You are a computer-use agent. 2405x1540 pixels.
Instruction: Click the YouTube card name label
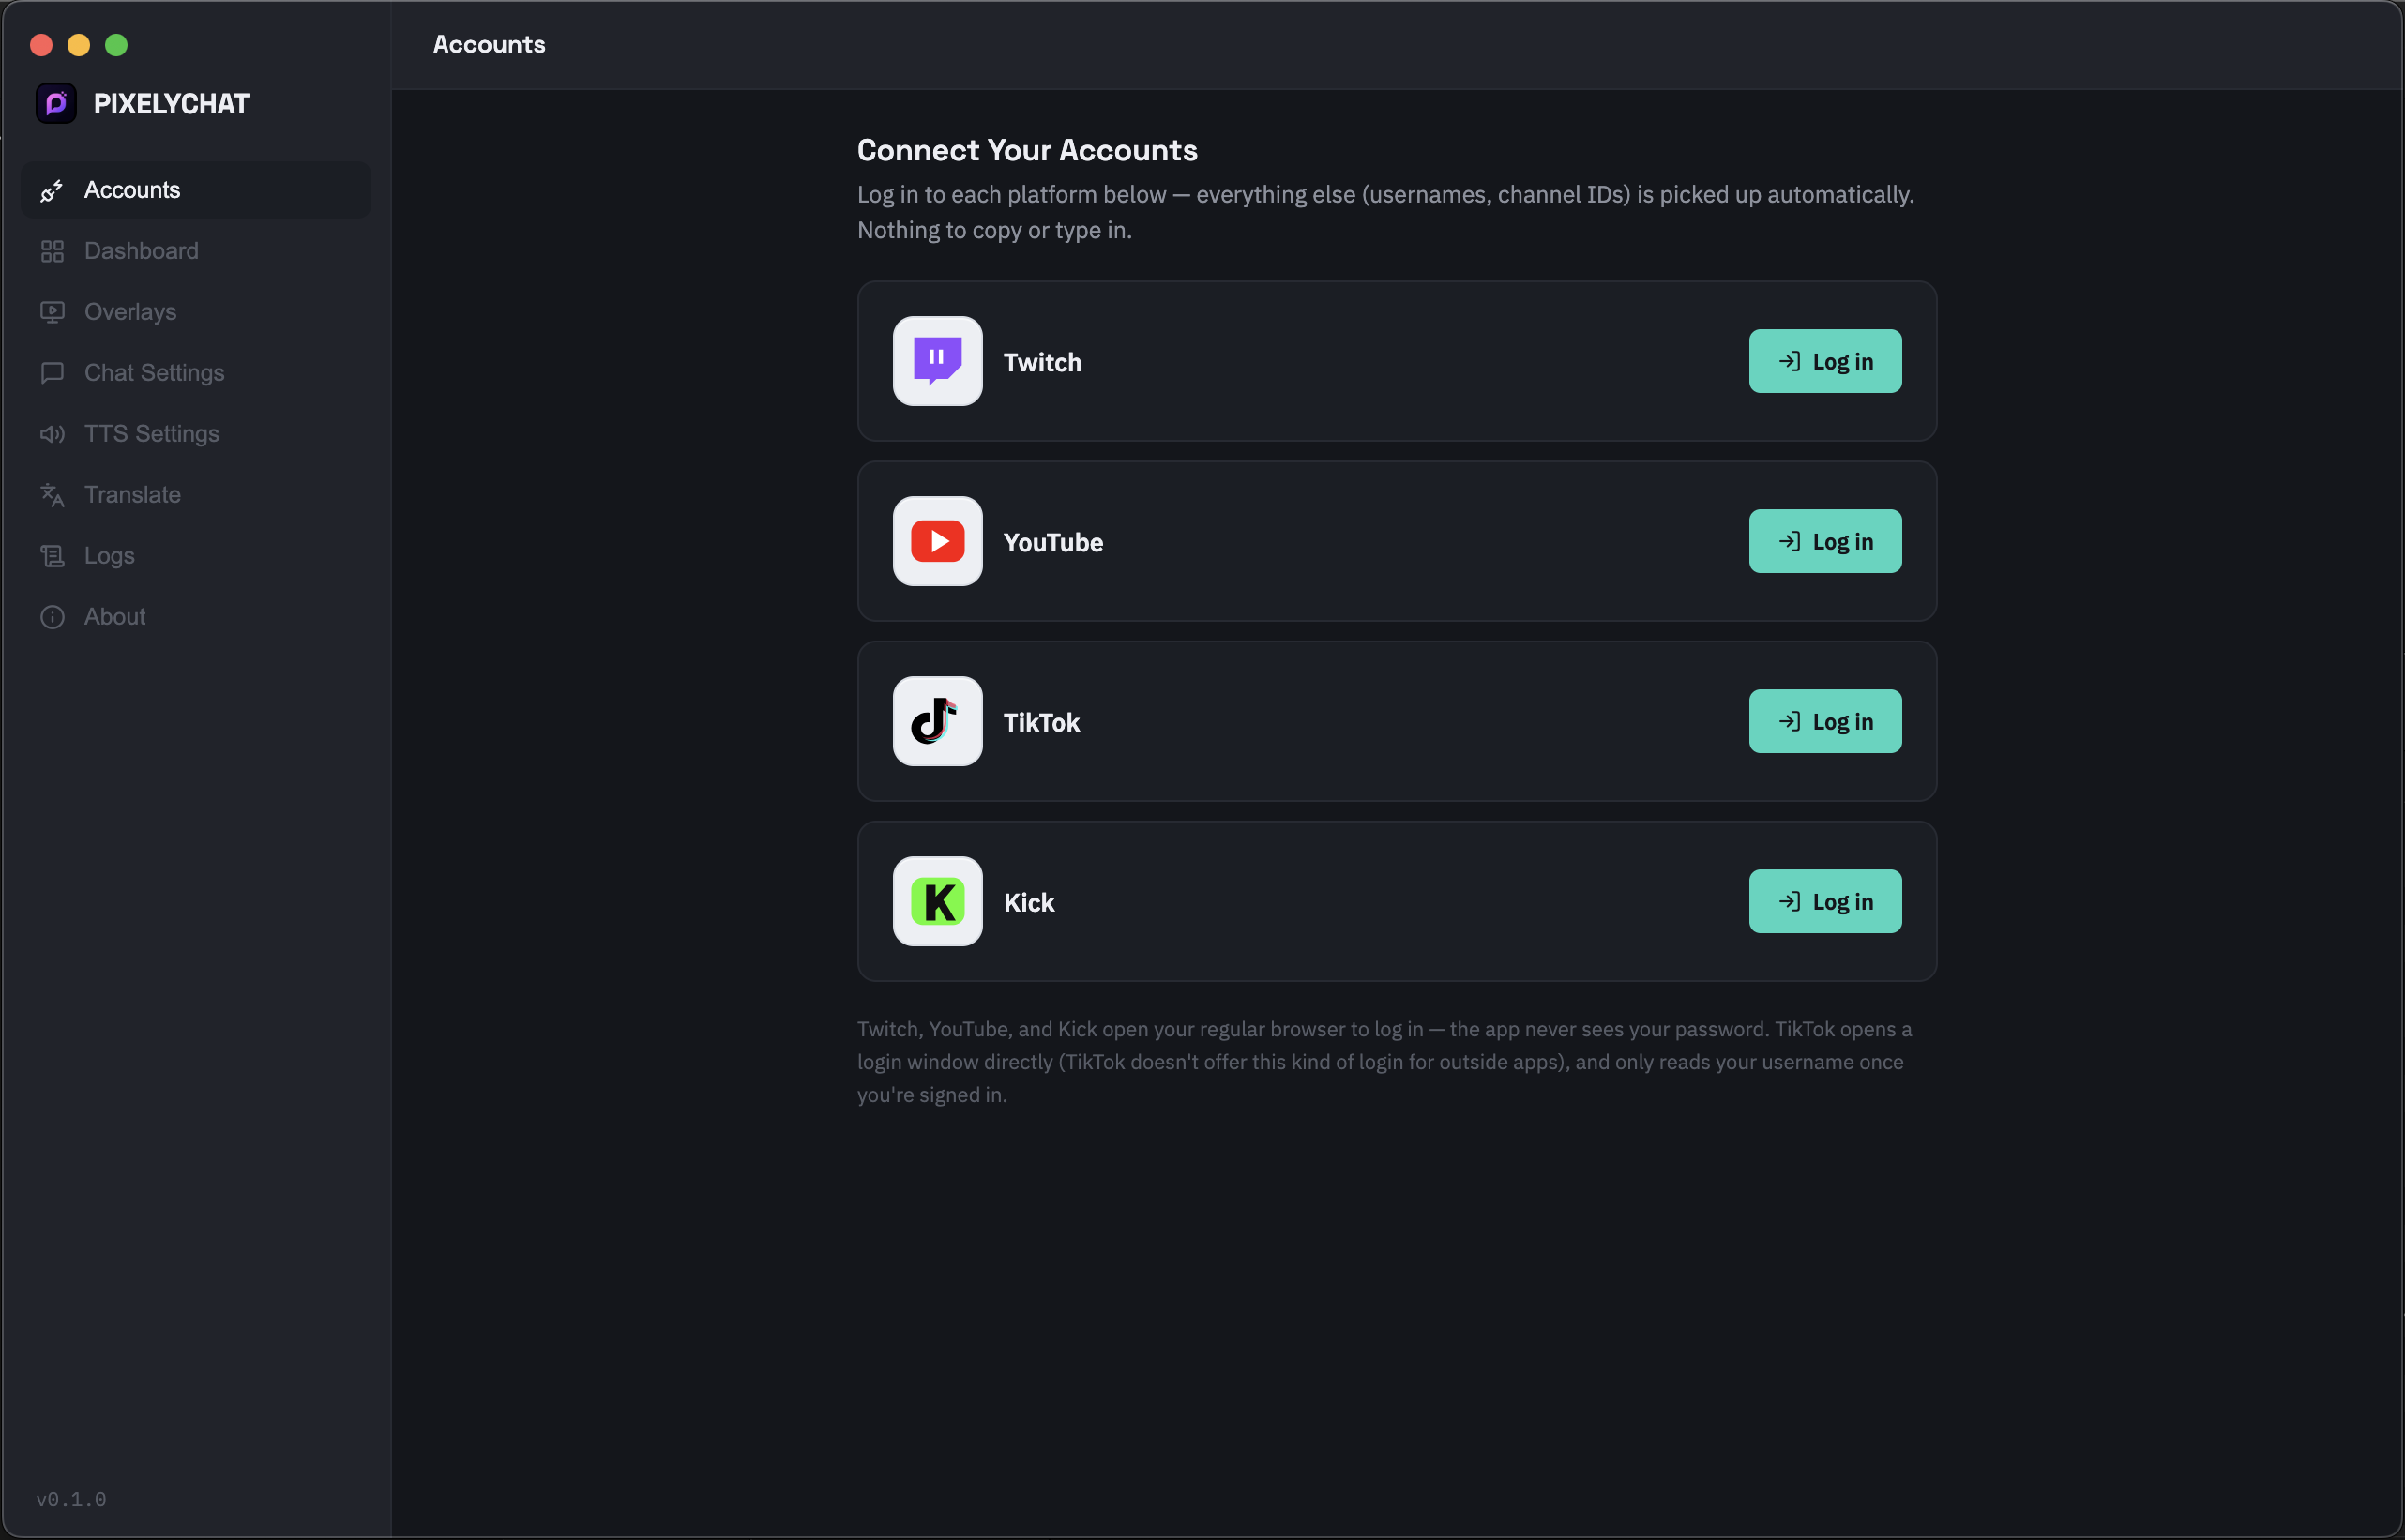pos(1053,542)
